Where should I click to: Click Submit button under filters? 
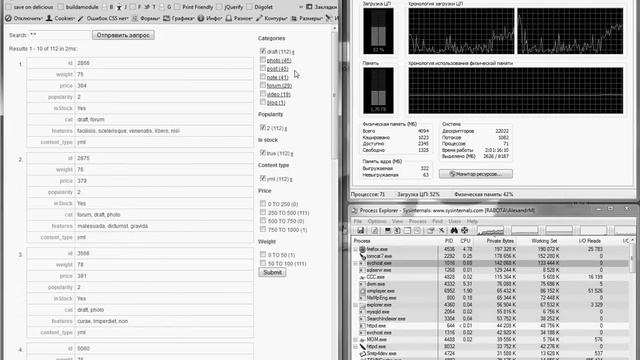click(x=272, y=272)
